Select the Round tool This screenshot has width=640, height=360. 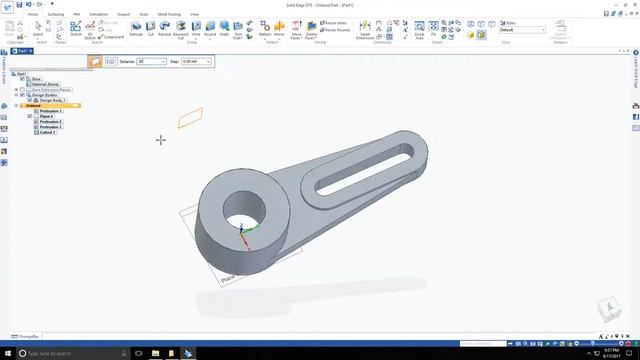(x=210, y=29)
